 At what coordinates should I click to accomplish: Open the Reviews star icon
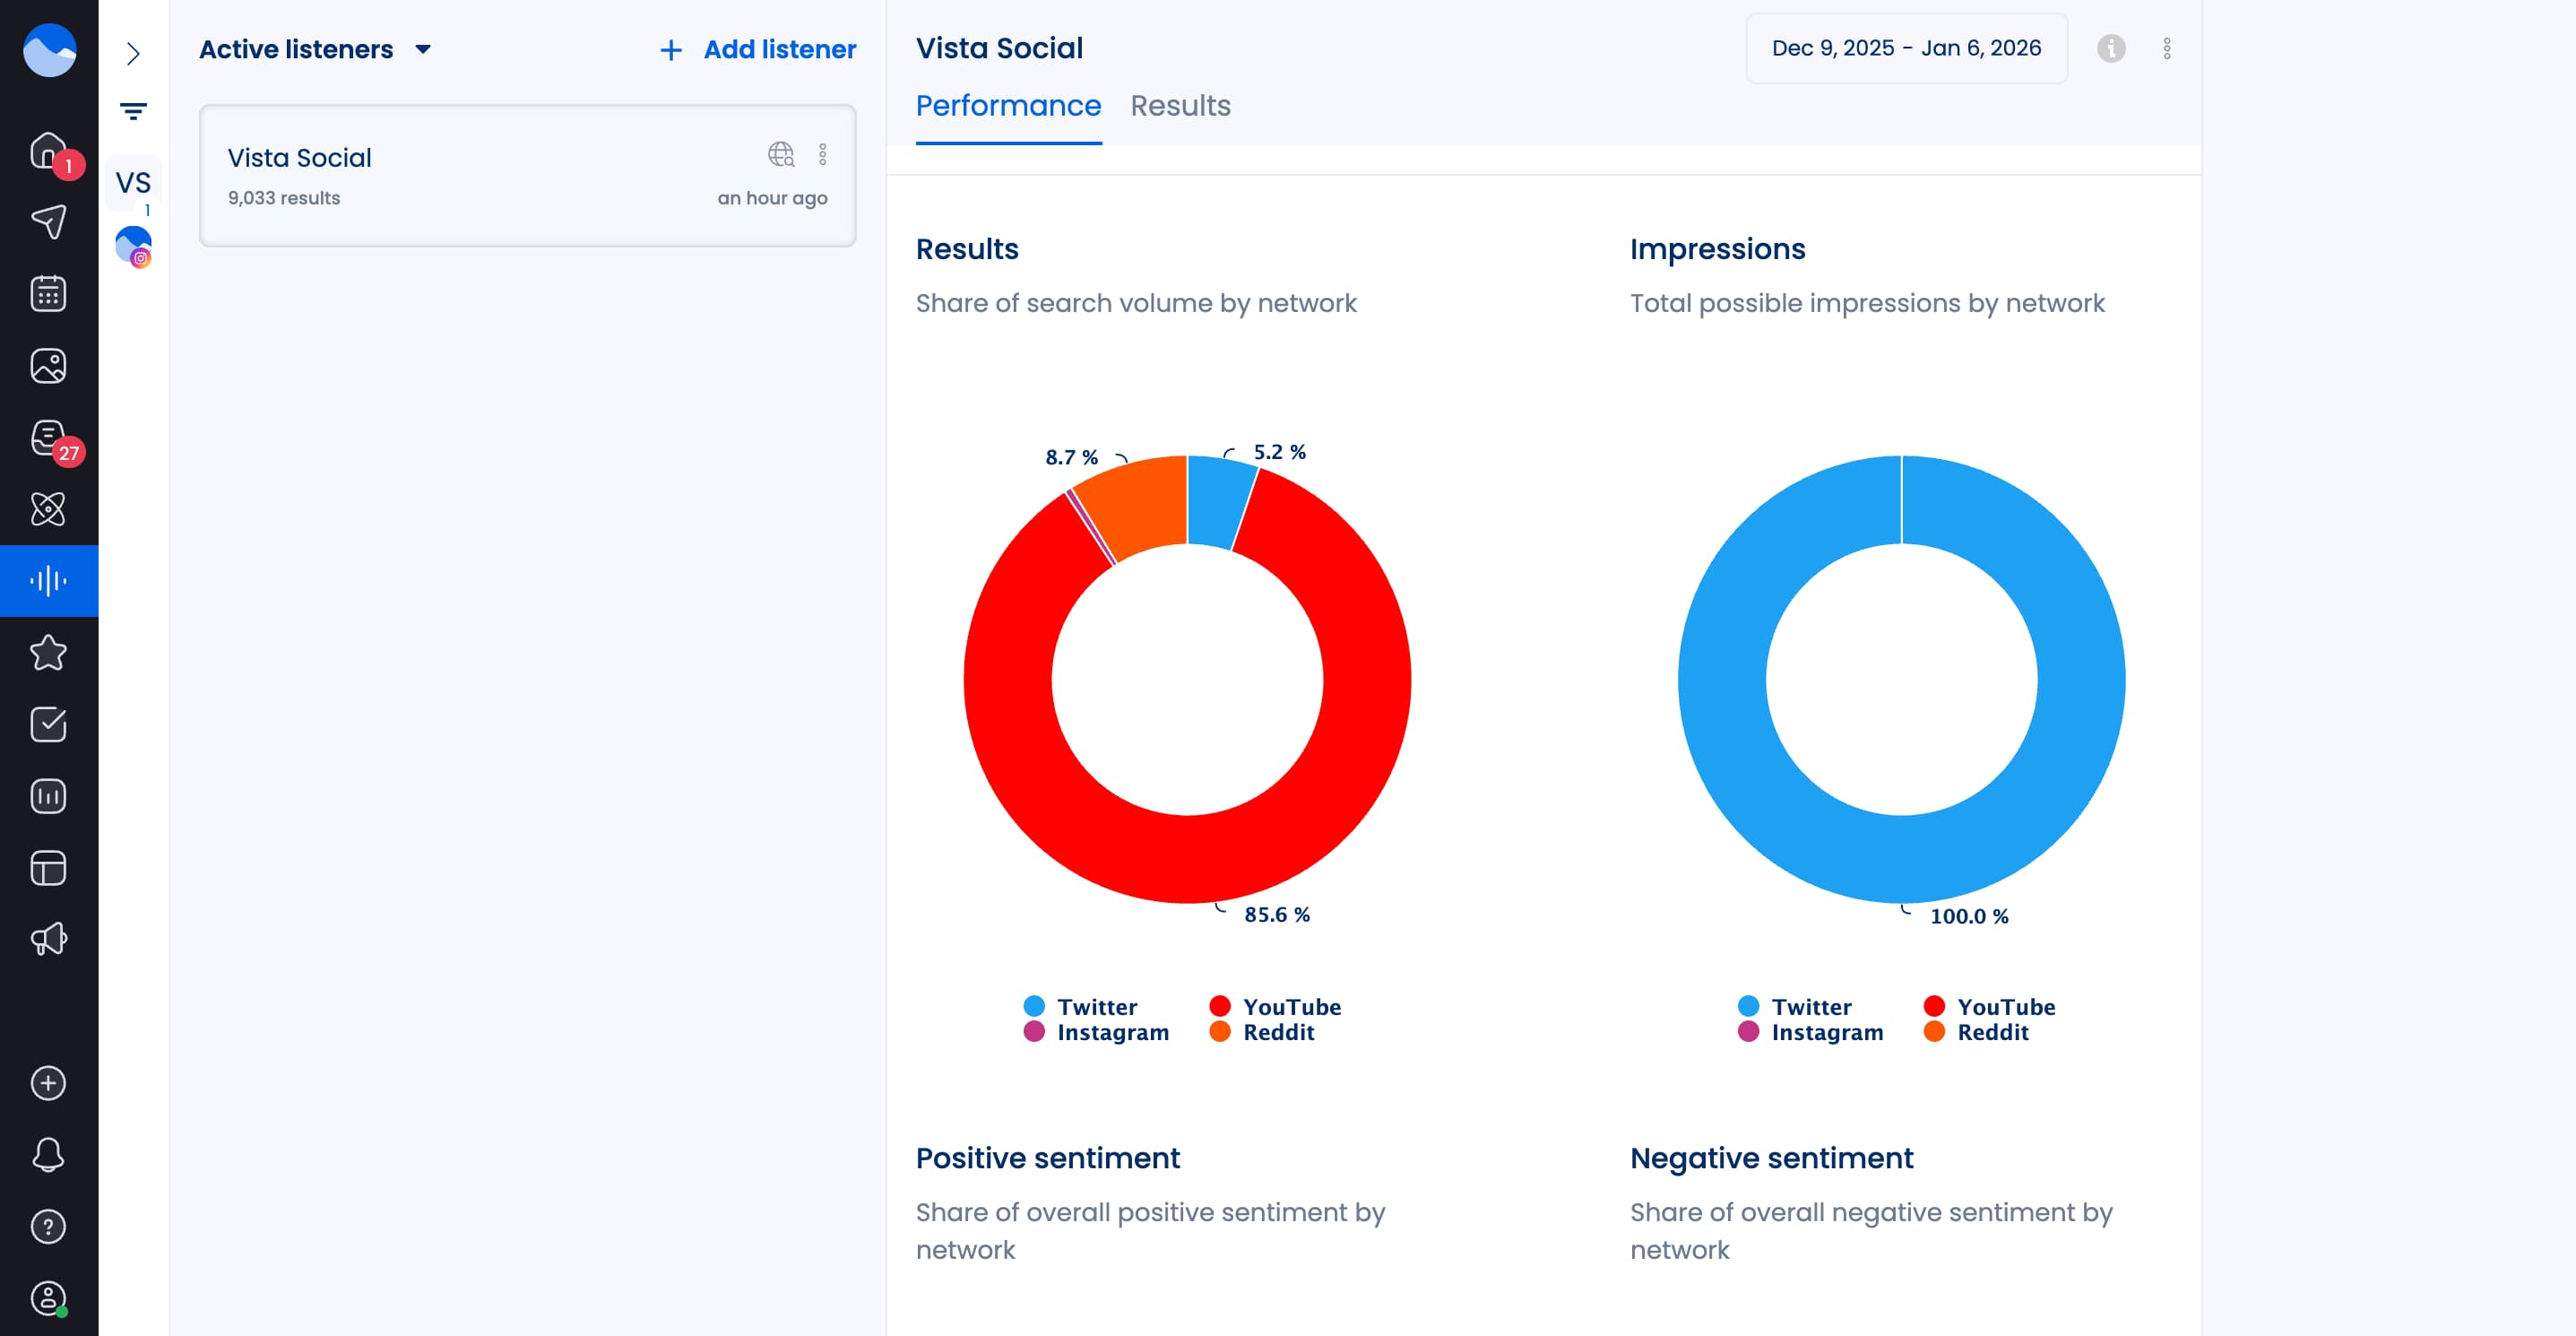click(x=48, y=652)
